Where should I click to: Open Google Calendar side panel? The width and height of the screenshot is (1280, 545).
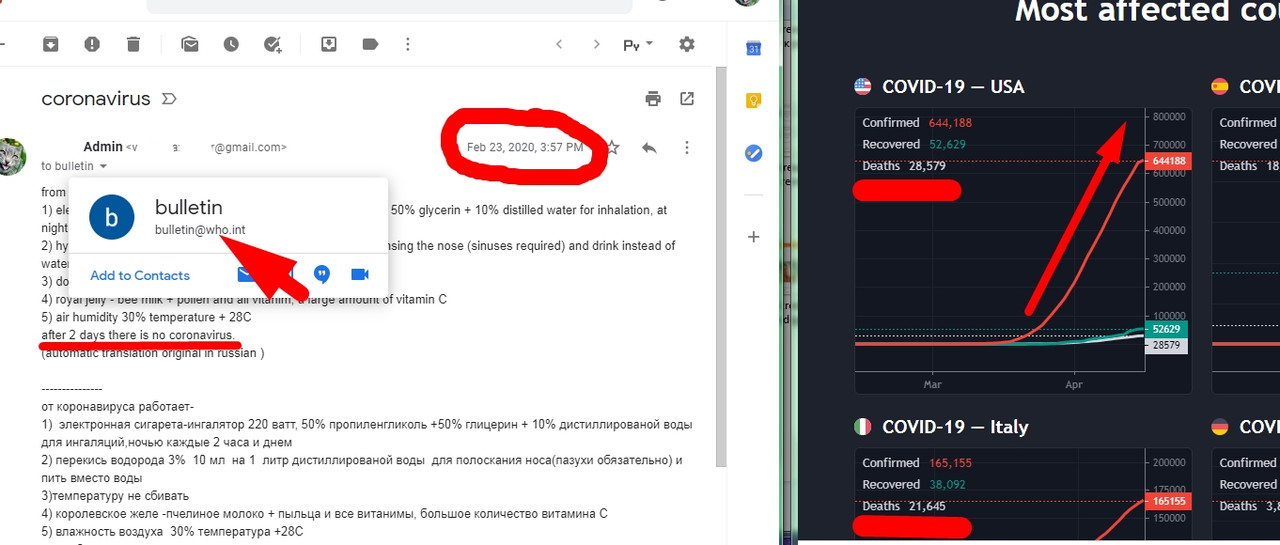pyautogui.click(x=754, y=48)
